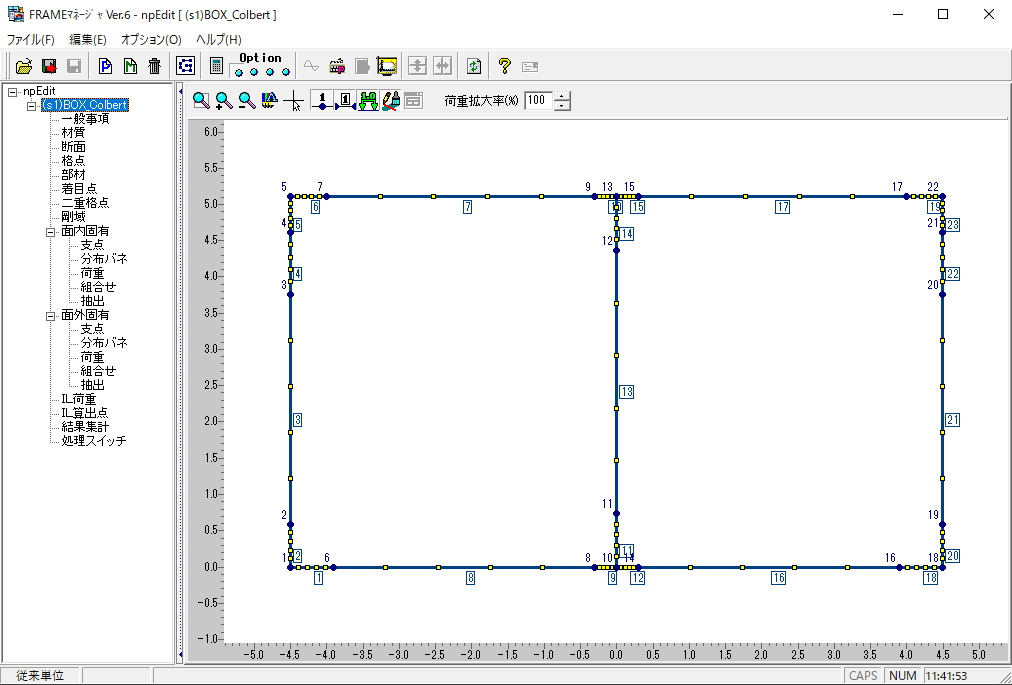Click member label 7 on the top beam
Image resolution: width=1012 pixels, height=685 pixels.
(467, 207)
